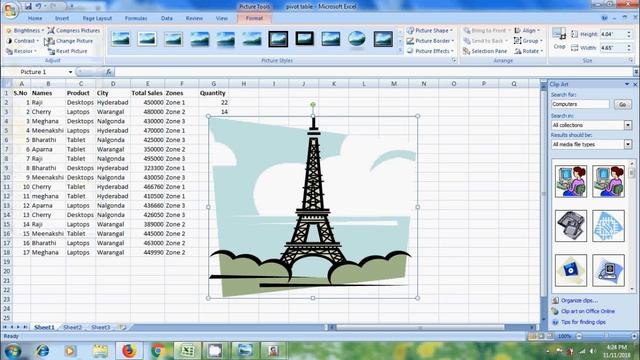The width and height of the screenshot is (640, 360).
Task: Expand the Search in collections dropdown
Action: pos(628,125)
